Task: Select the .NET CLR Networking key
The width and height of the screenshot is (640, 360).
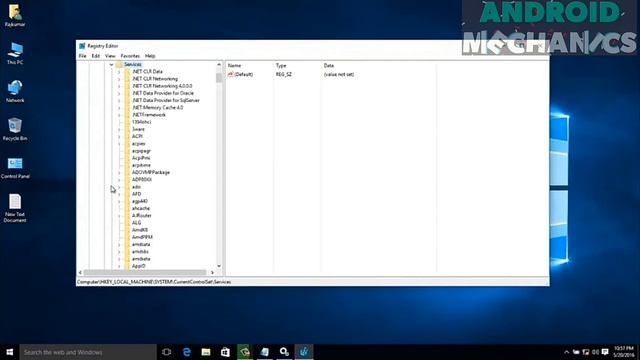Action: (155, 79)
